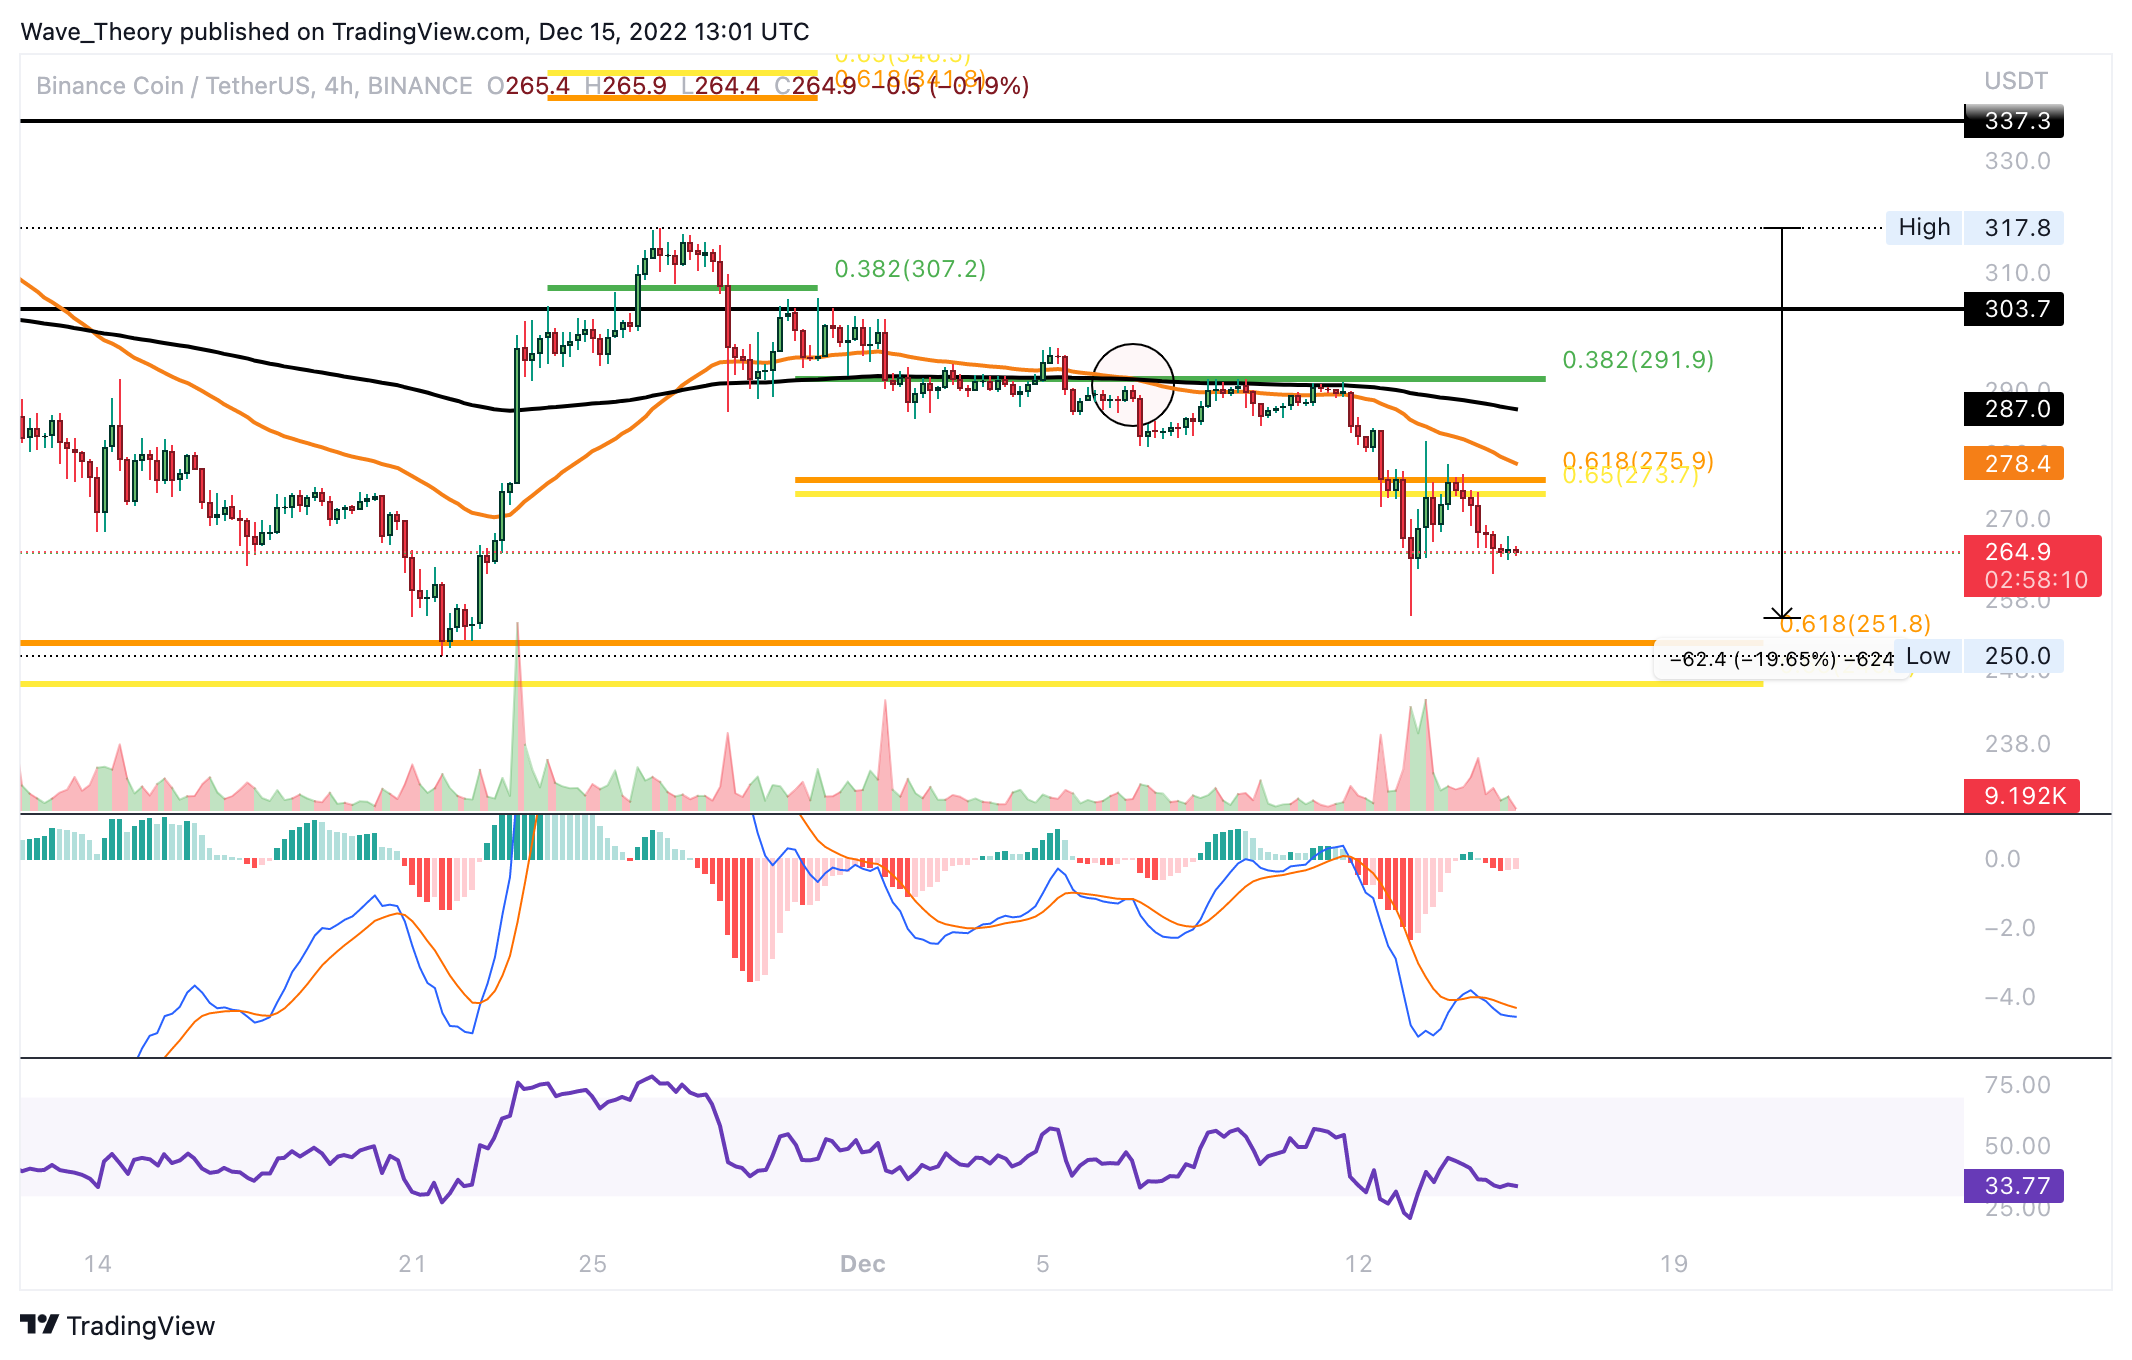Click the 303.7 horizontal line price label
This screenshot has height=1360, width=2132.
[2015, 309]
